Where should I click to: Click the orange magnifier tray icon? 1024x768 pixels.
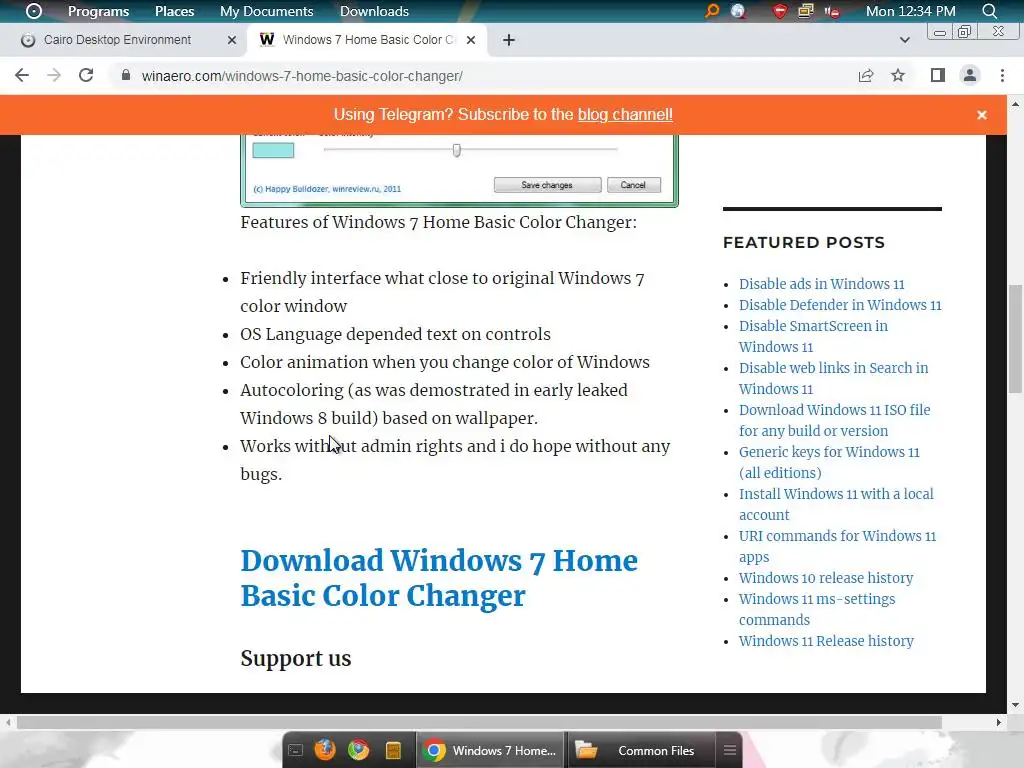pos(712,11)
